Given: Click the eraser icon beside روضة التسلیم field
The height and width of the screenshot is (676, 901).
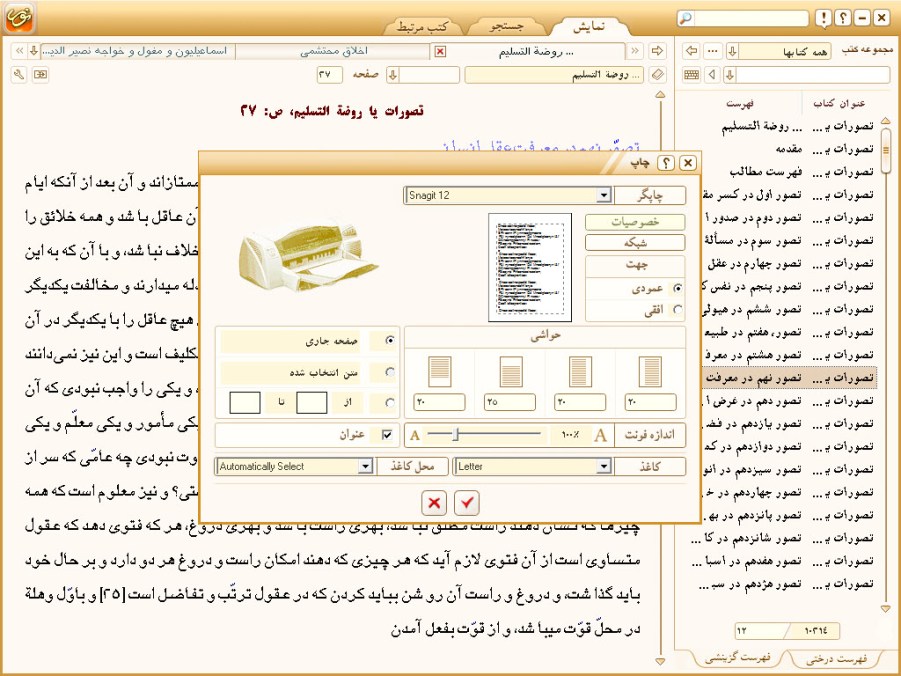Looking at the screenshot, I should [x=657, y=75].
